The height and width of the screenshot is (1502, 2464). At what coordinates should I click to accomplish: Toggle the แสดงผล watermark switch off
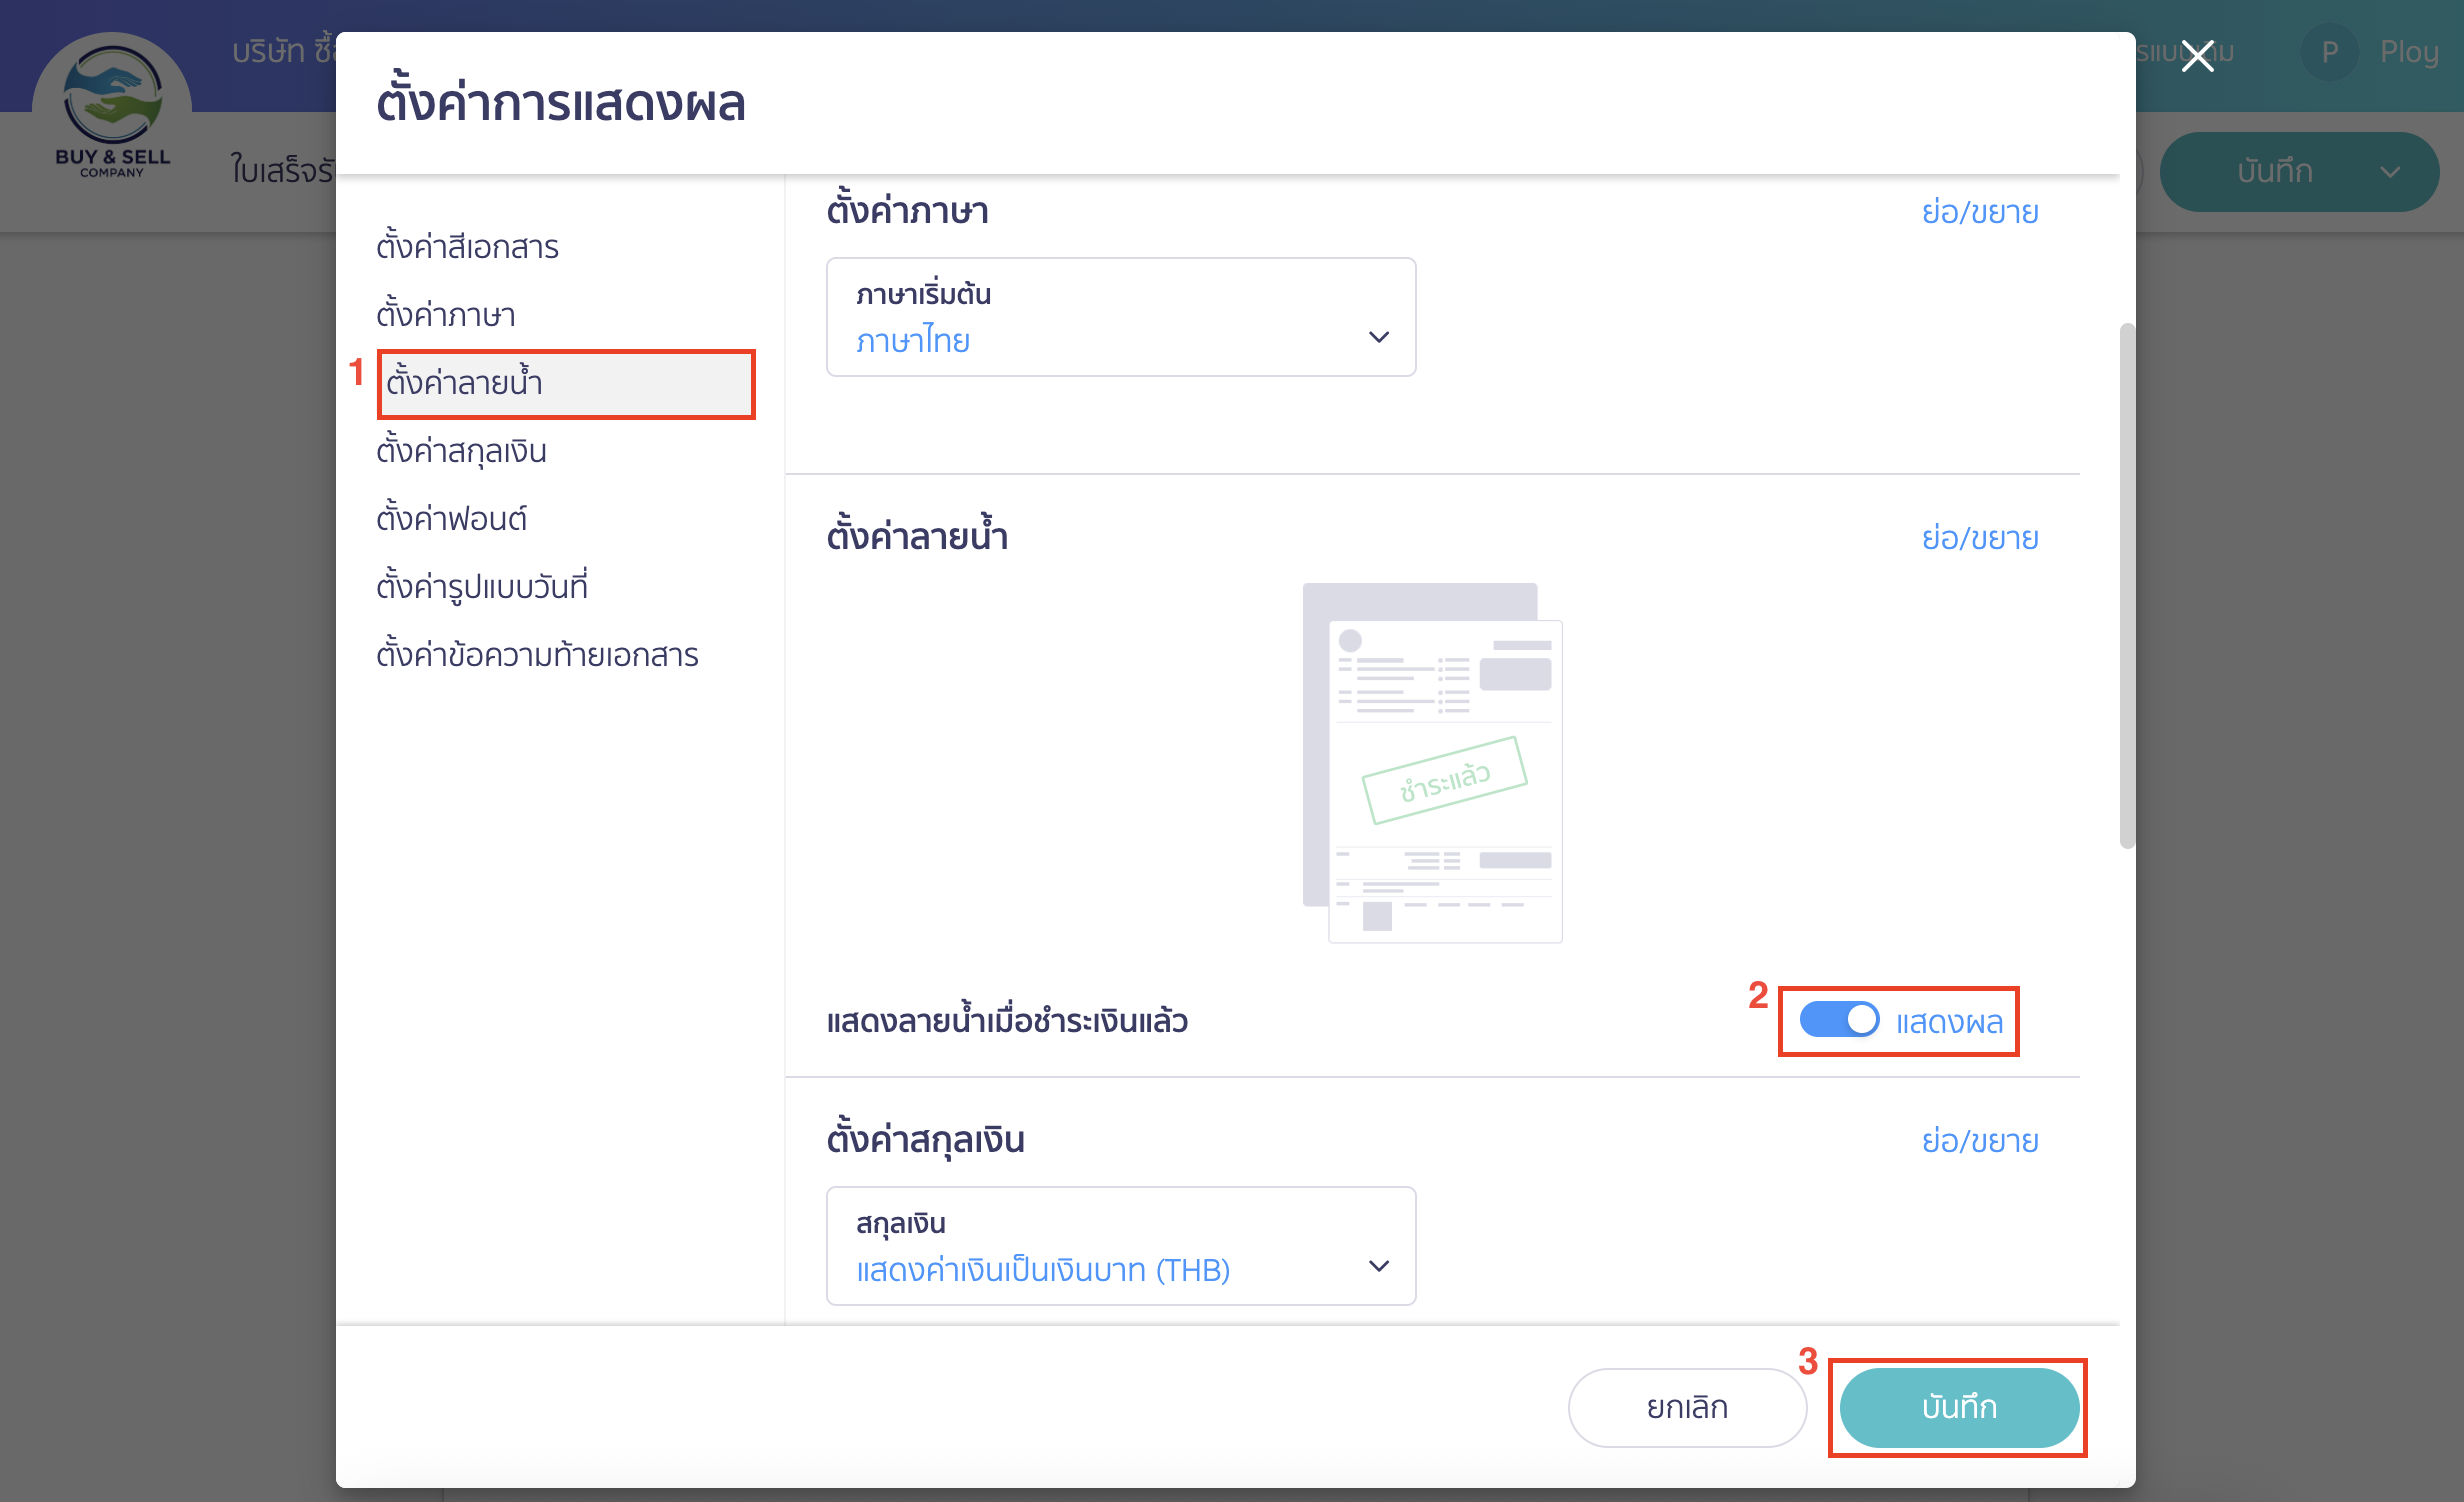coord(1838,1021)
